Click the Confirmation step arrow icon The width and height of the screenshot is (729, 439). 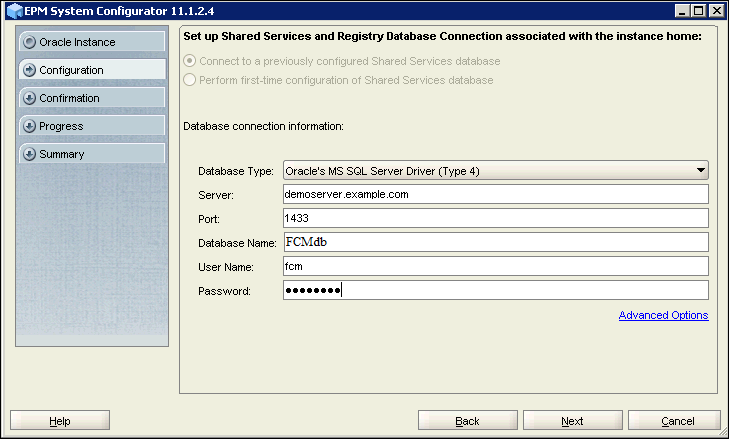pyautogui.click(x=29, y=99)
